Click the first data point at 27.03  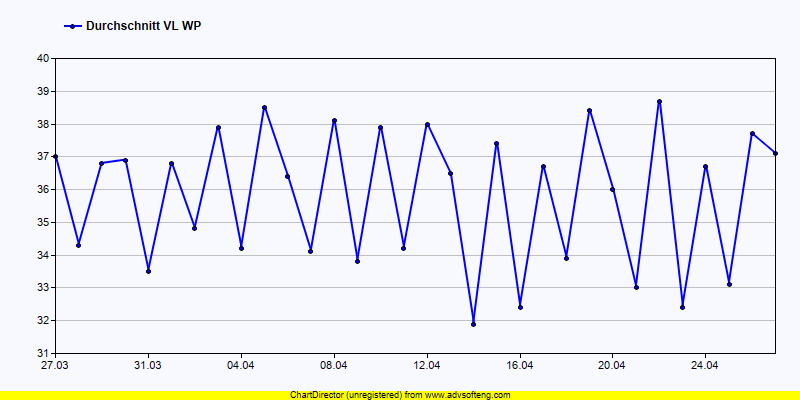coord(55,156)
